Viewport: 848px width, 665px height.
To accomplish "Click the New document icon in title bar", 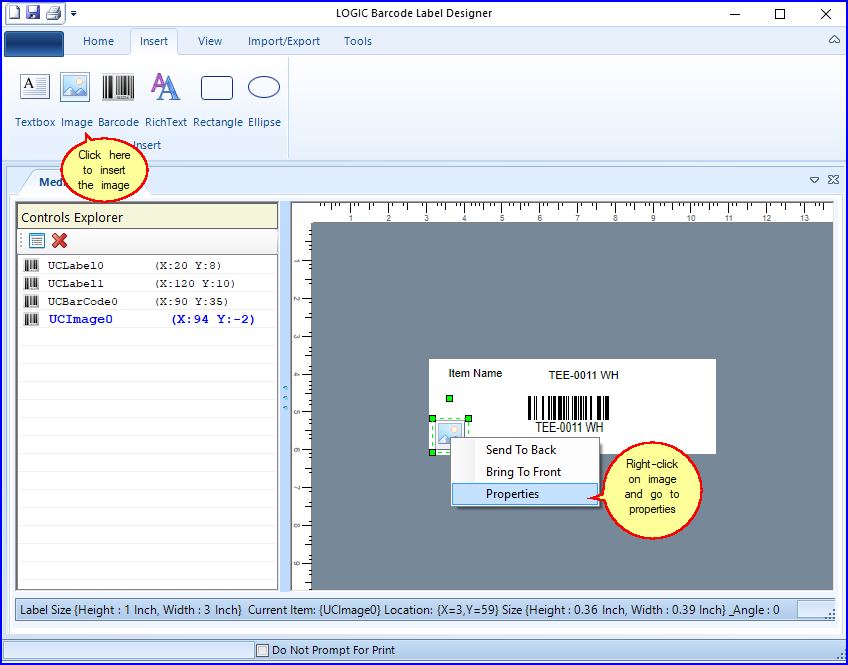I will pyautogui.click(x=15, y=12).
